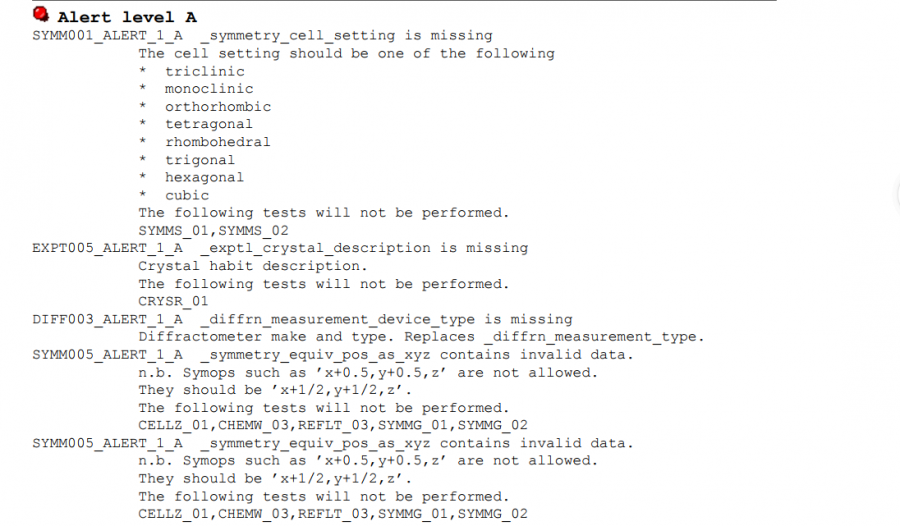Click the "_symmetry_cell_setting is missing" text
The width and height of the screenshot is (900, 526).
[346, 36]
